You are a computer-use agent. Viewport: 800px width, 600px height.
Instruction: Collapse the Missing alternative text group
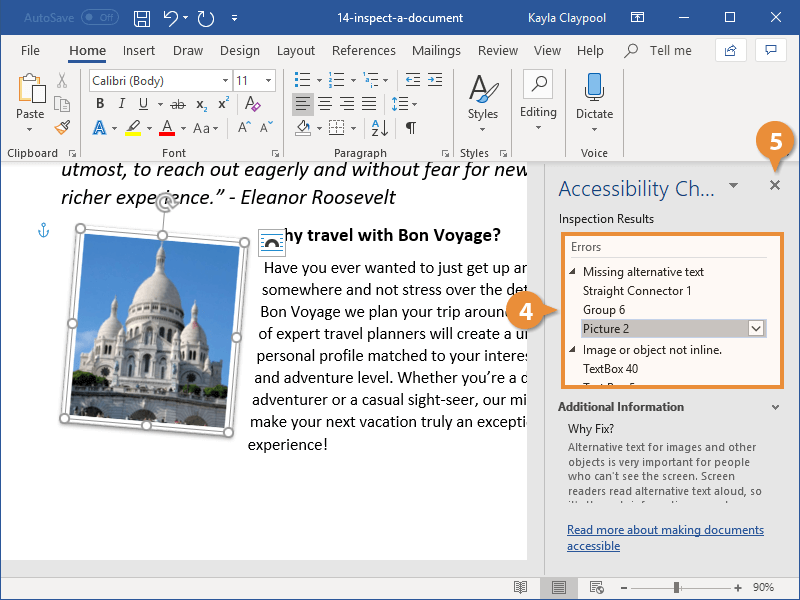tap(573, 272)
